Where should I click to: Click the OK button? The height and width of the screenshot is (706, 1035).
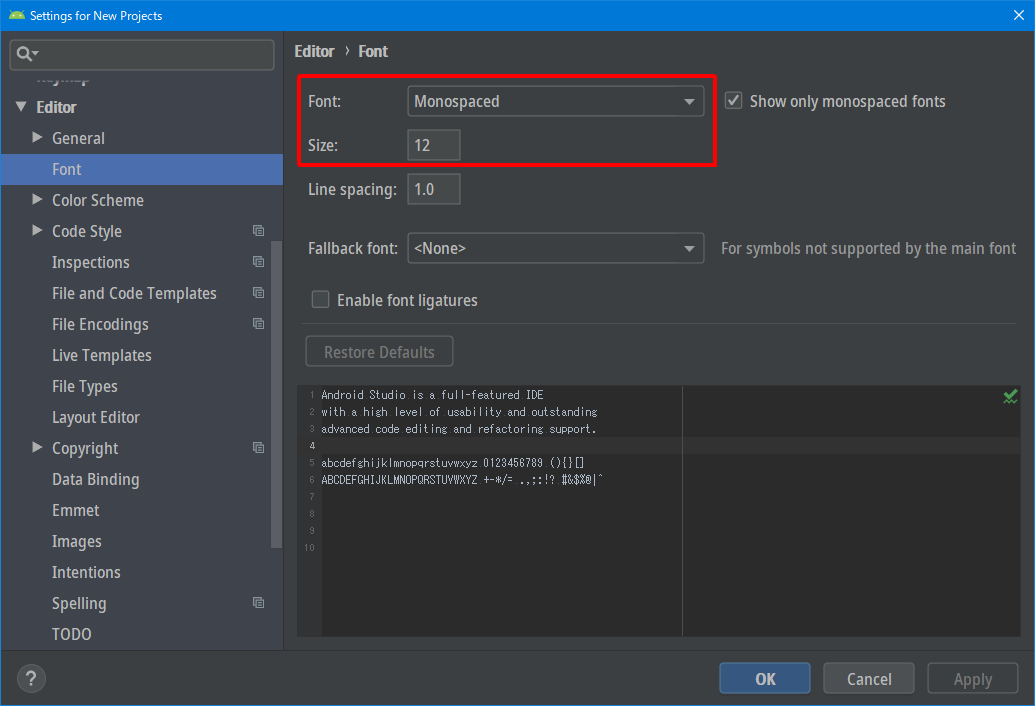pos(764,678)
